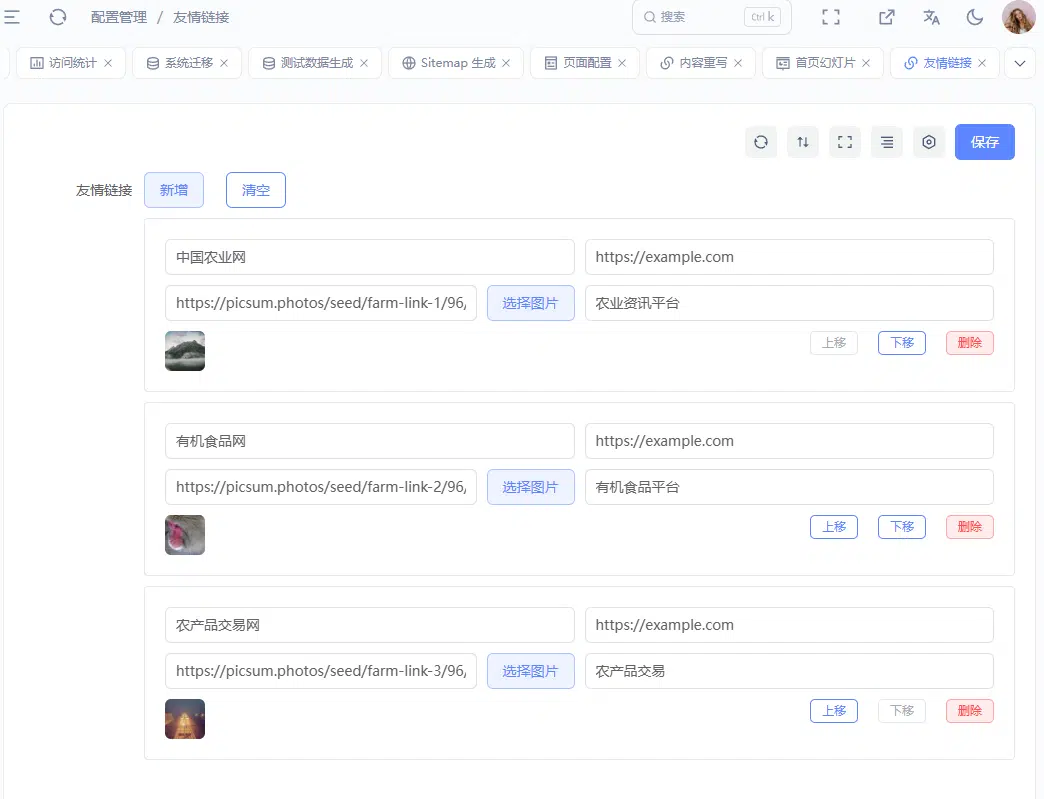
Task: Focus the farm-link-1 image URL field
Action: (x=321, y=303)
